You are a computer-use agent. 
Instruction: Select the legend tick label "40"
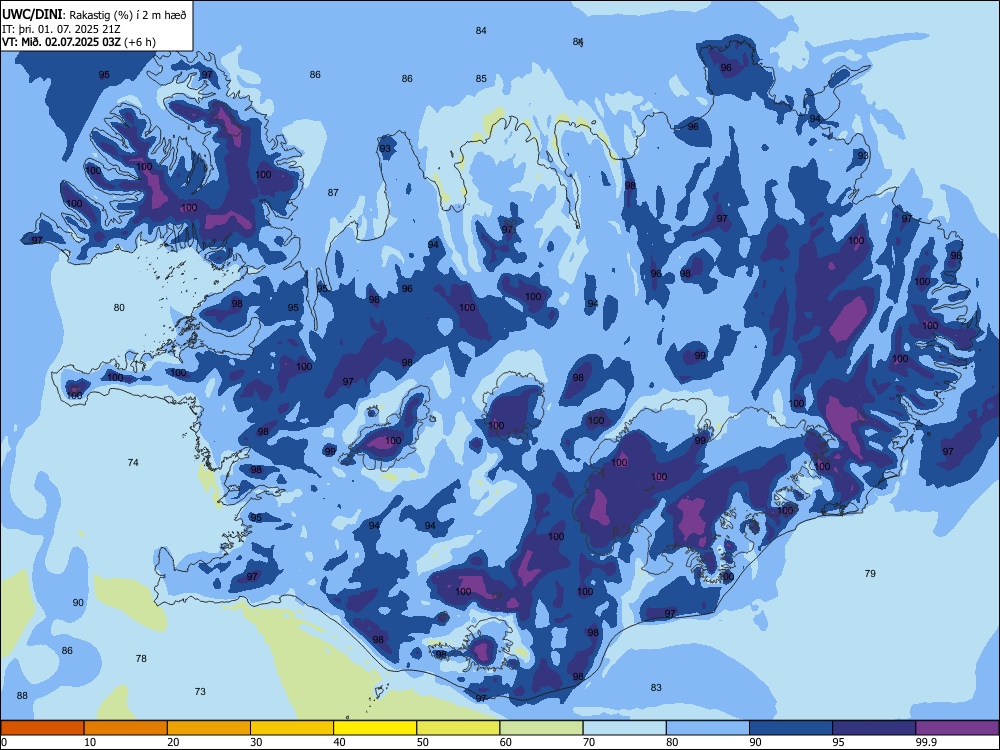pos(339,742)
